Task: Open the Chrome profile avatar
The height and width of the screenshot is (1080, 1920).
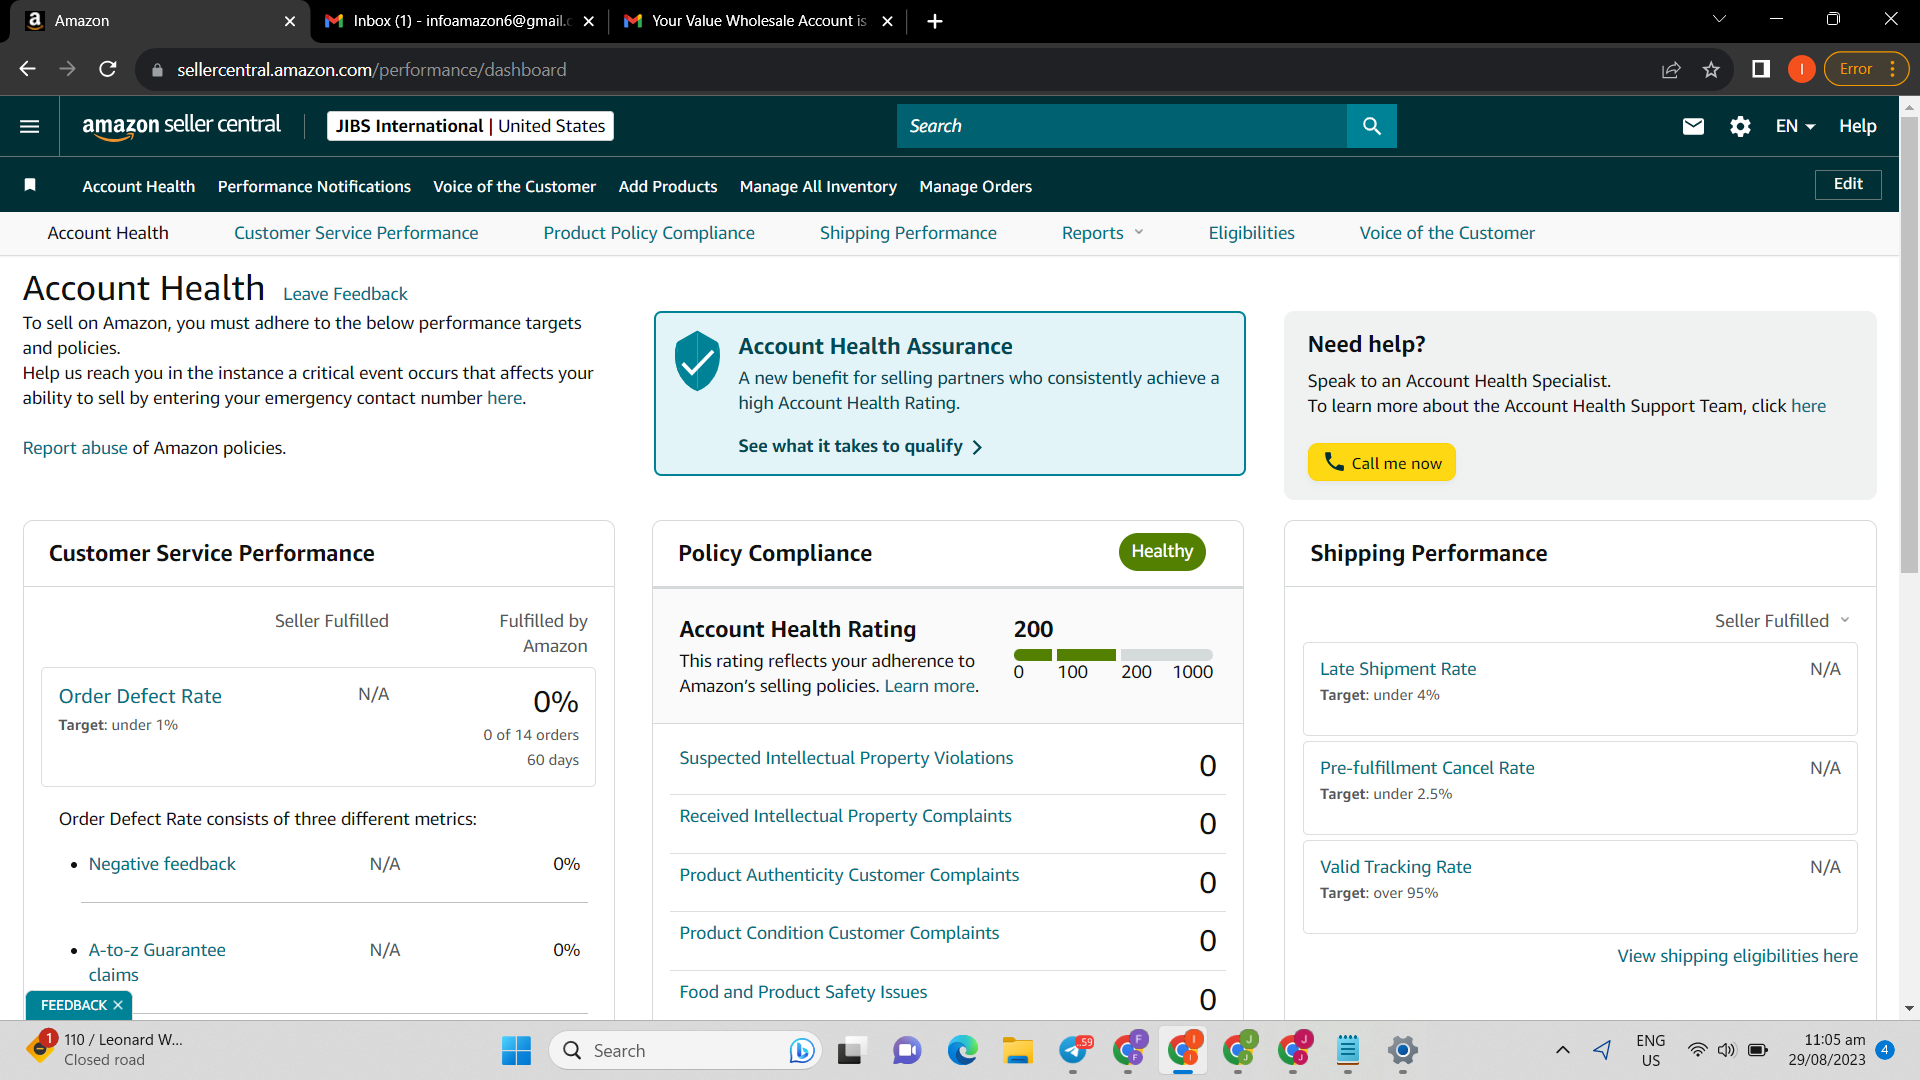Action: [x=1802, y=69]
